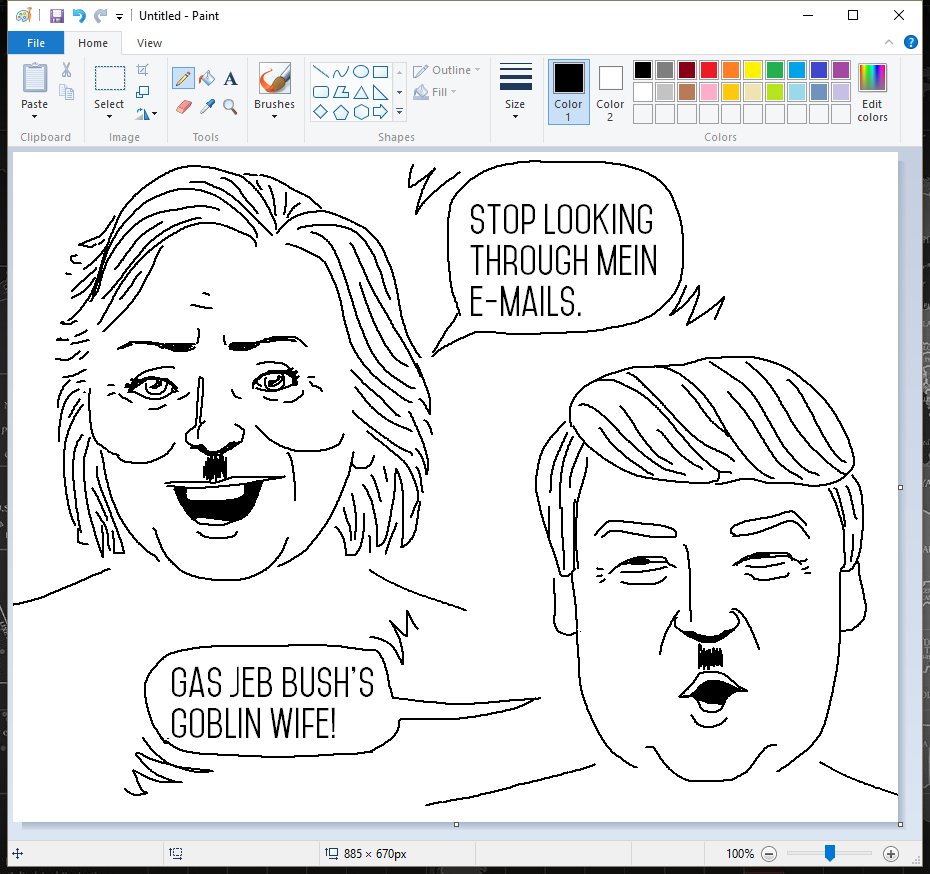Click the rectangular Select tool

pos(110,78)
